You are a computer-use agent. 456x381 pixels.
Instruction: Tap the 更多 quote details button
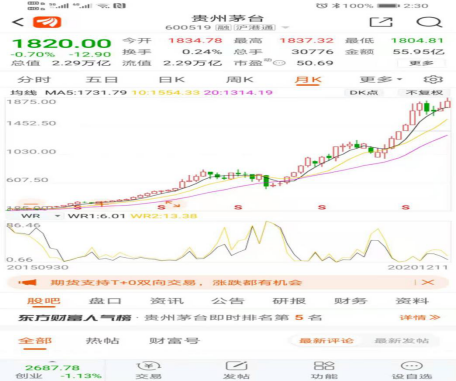click(x=421, y=63)
